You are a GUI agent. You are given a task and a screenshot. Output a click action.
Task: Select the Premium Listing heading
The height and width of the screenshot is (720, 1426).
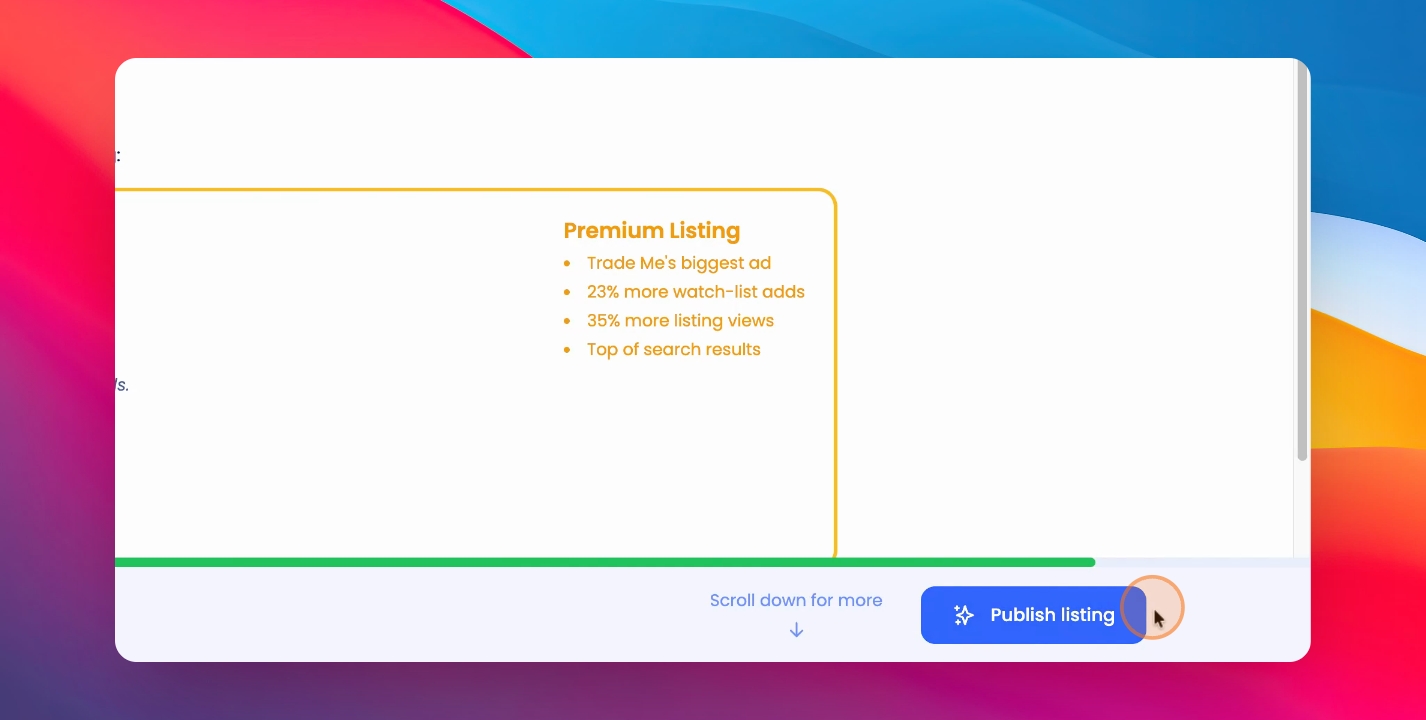coord(652,230)
